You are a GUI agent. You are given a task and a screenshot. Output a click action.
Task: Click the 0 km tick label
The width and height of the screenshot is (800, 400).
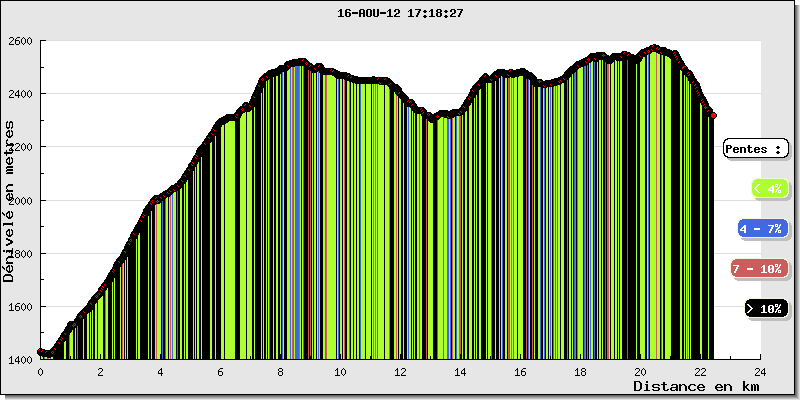[40, 371]
